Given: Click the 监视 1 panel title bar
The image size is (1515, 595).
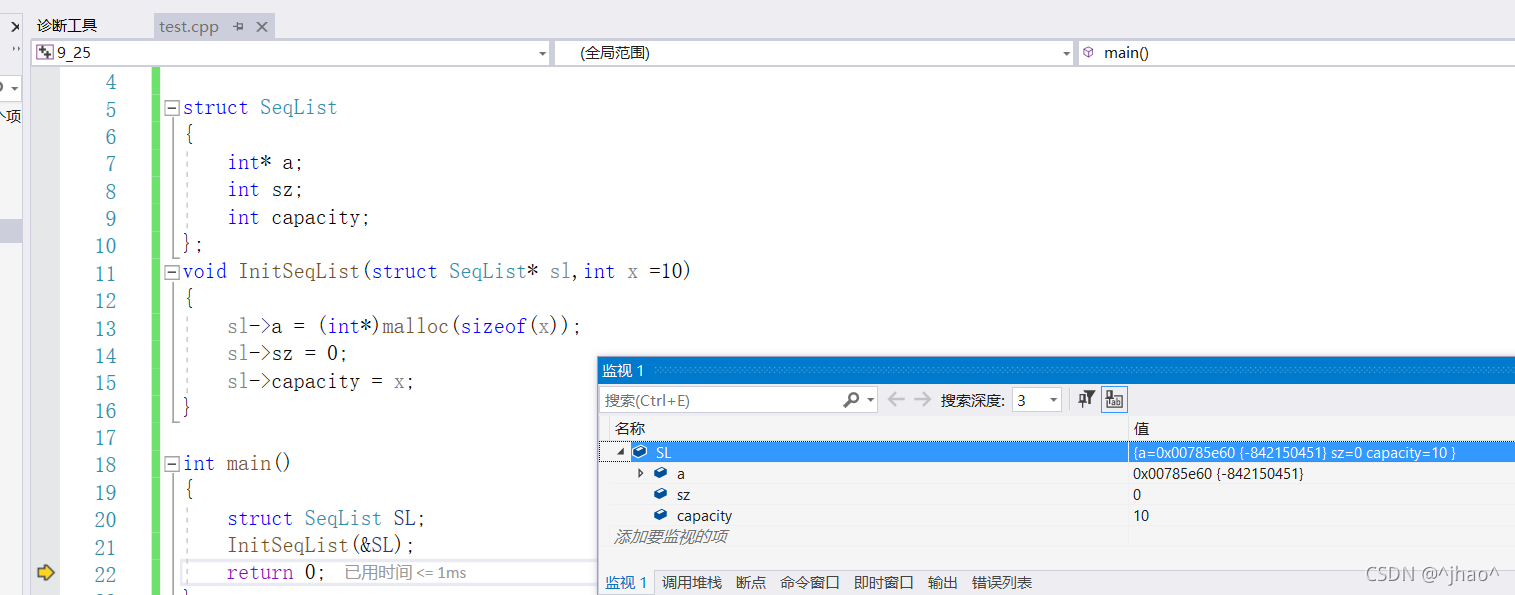Looking at the screenshot, I should tap(1057, 370).
